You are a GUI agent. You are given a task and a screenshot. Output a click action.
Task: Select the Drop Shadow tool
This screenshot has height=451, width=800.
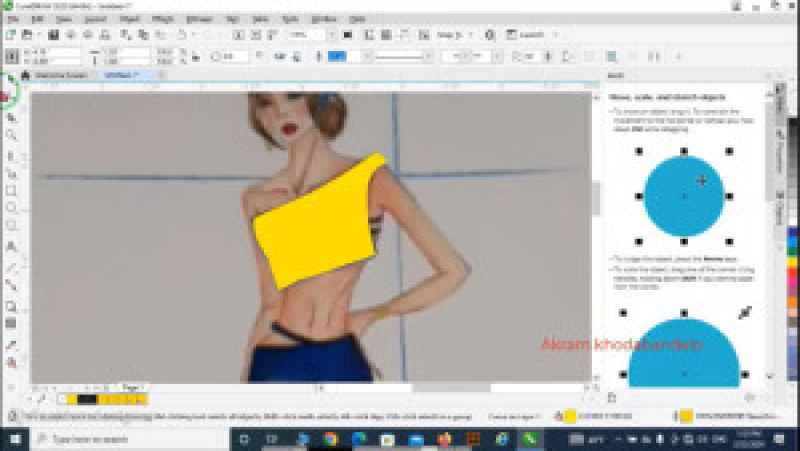coord(11,306)
